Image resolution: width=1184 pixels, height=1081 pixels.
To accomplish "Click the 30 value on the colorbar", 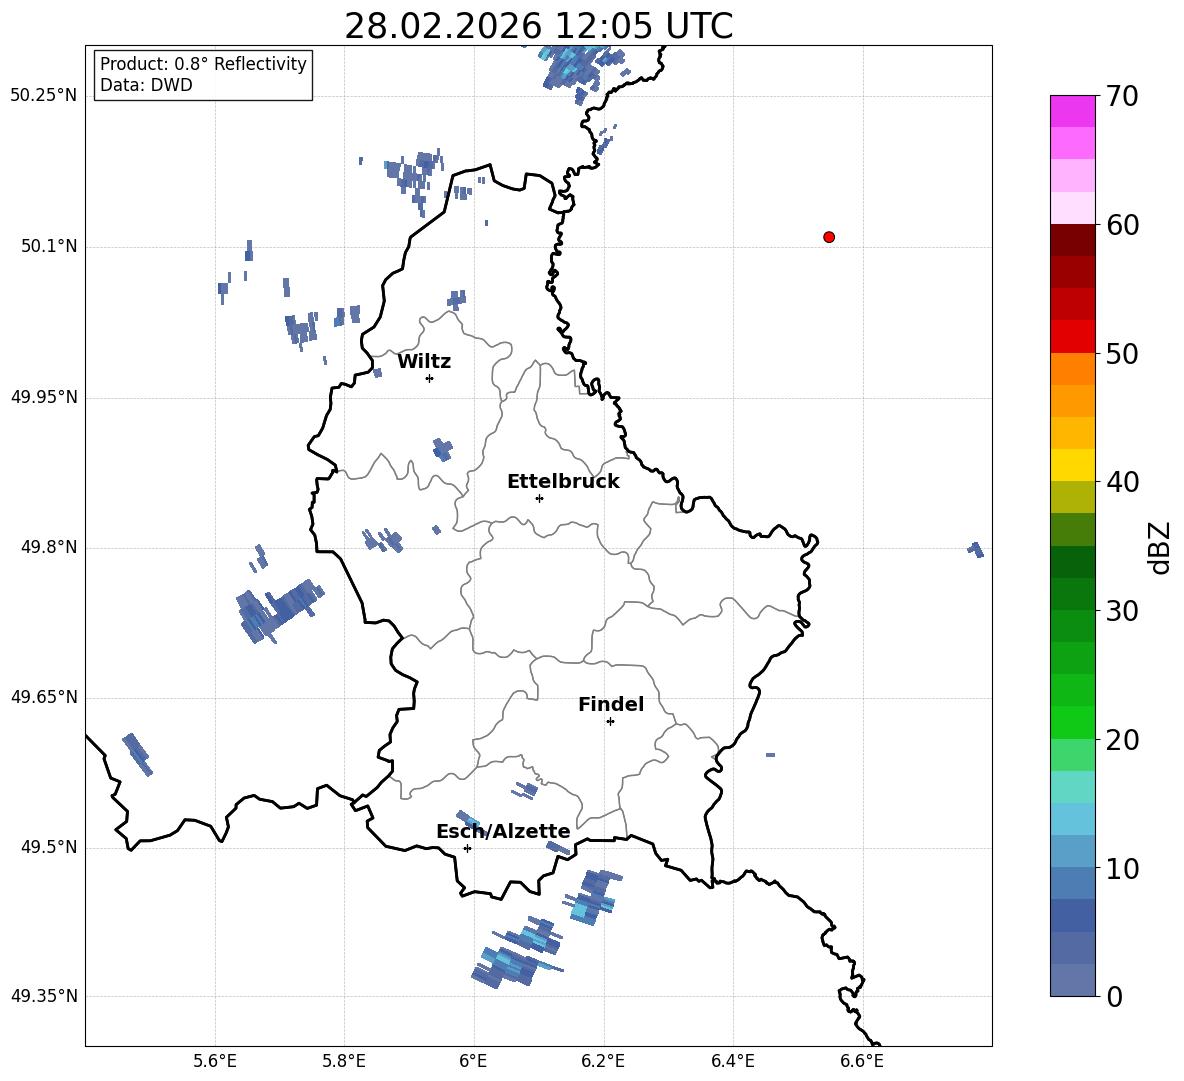I will tap(1121, 611).
